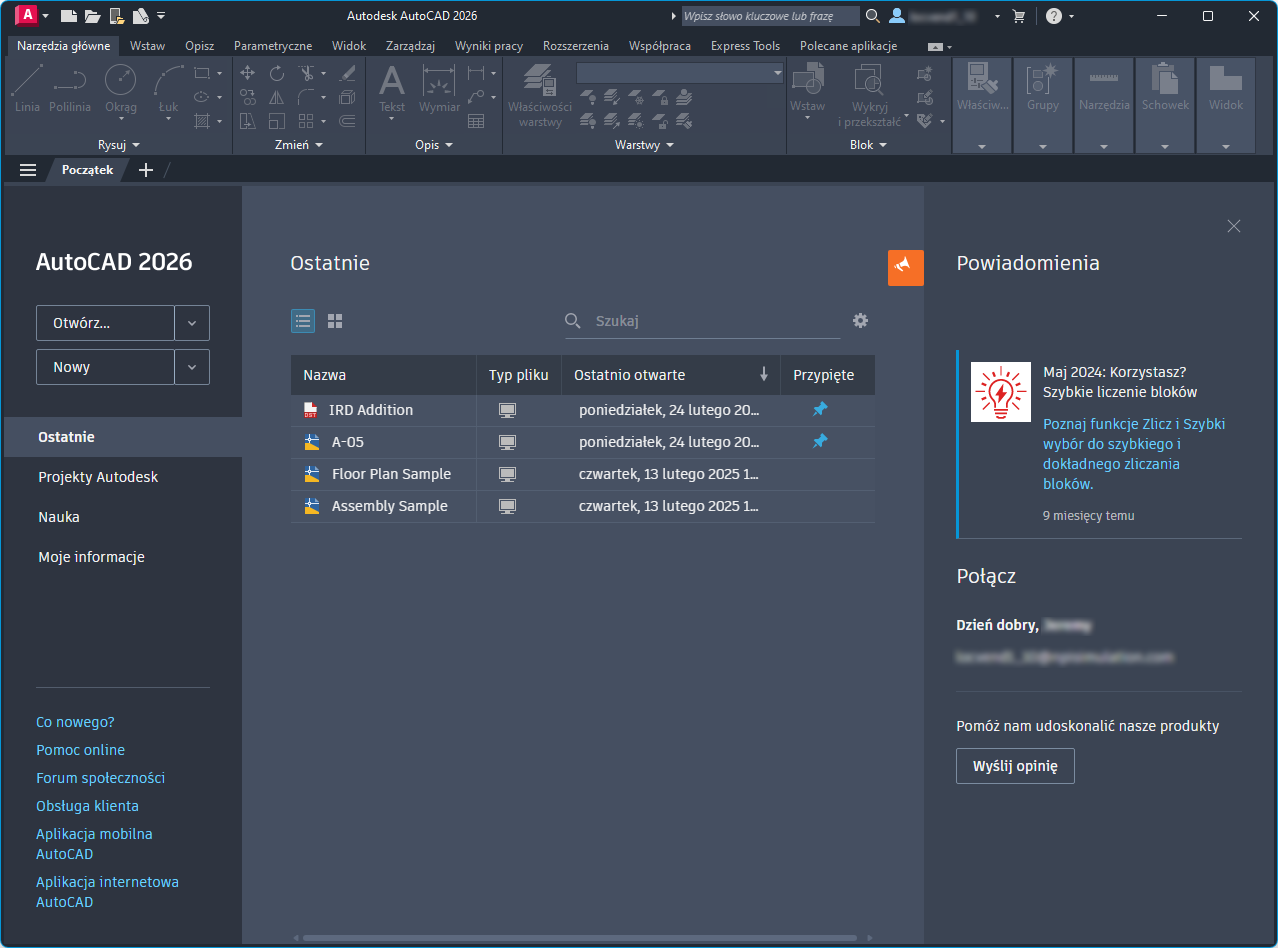Viewport: 1278px width, 948px height.
Task: Open the Co nowego? link
Action: (75, 722)
